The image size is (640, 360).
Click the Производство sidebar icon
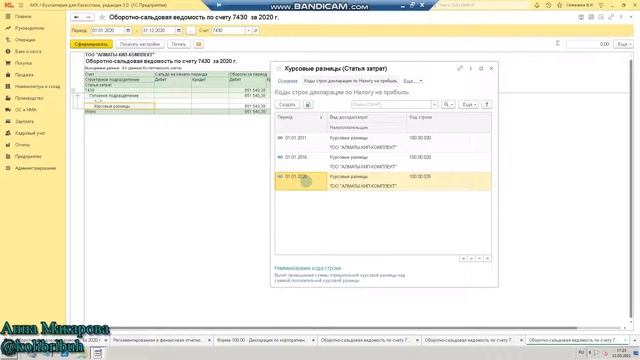click(8, 98)
